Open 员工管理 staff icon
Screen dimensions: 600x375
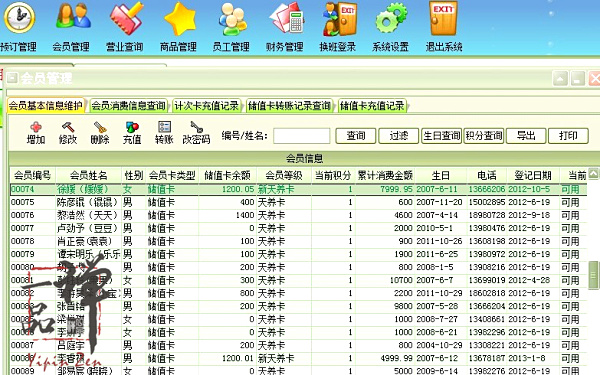(x=233, y=18)
